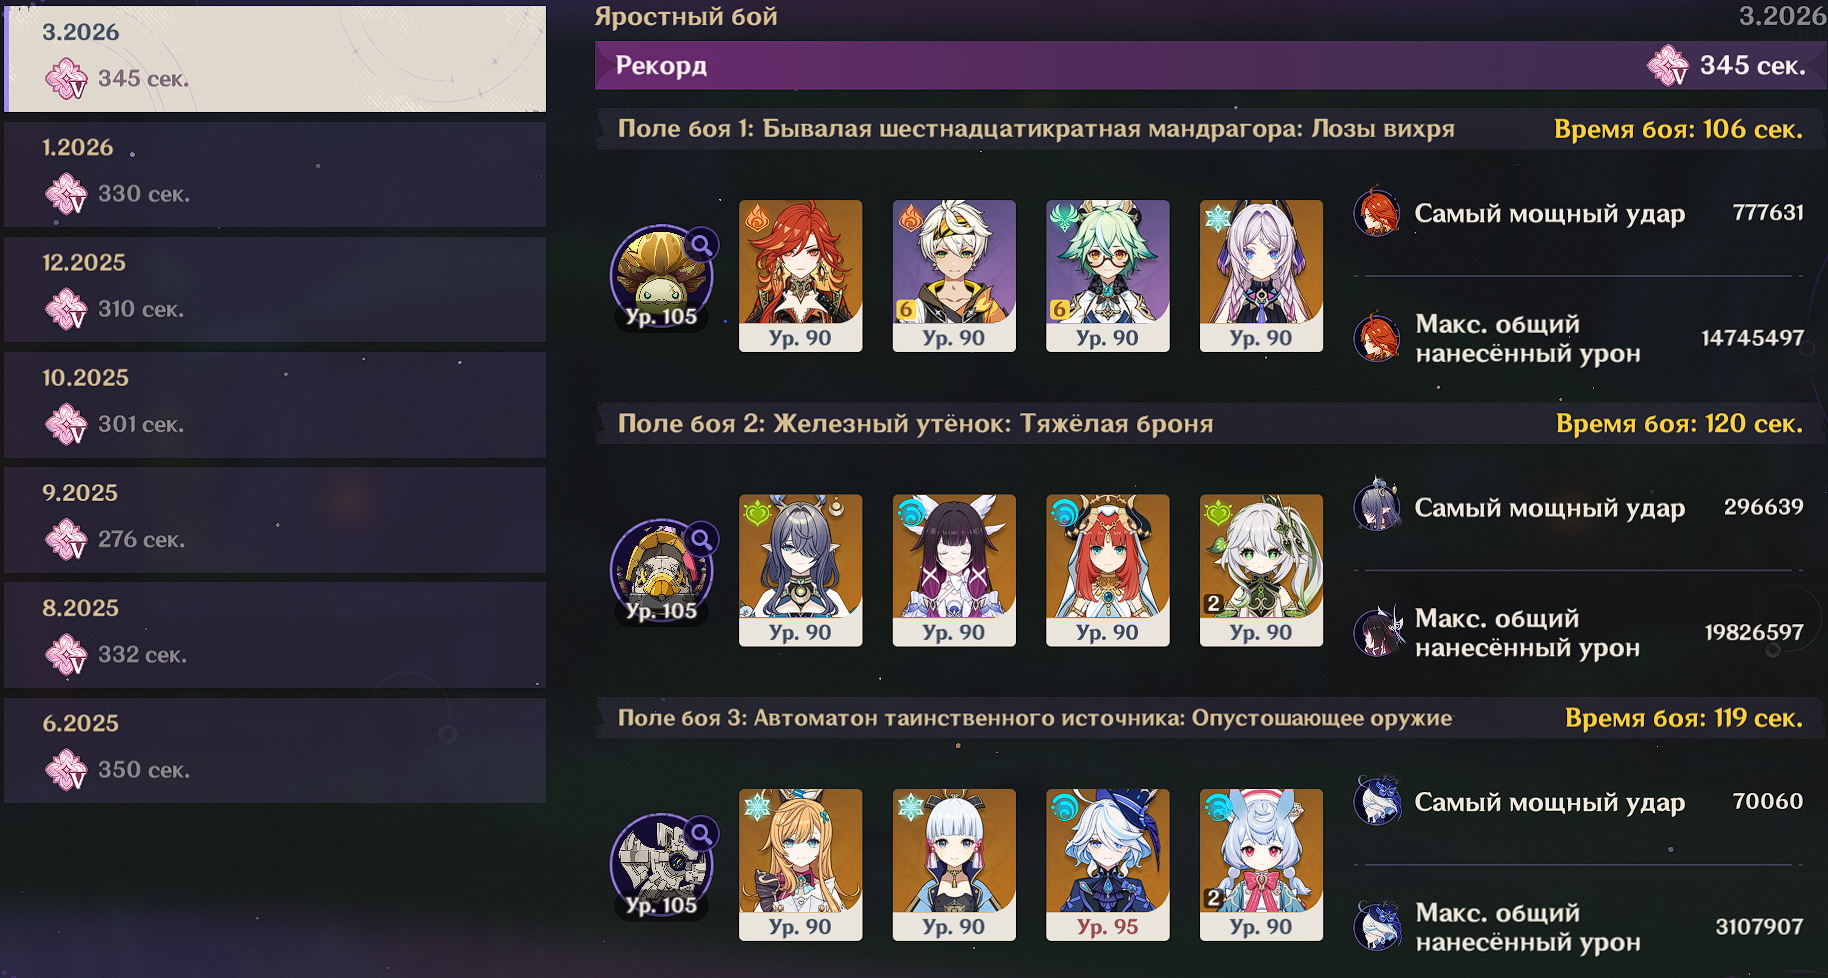Click the difficulty medal icon in Рекорд bar
The width and height of the screenshot is (1828, 978).
(1667, 66)
